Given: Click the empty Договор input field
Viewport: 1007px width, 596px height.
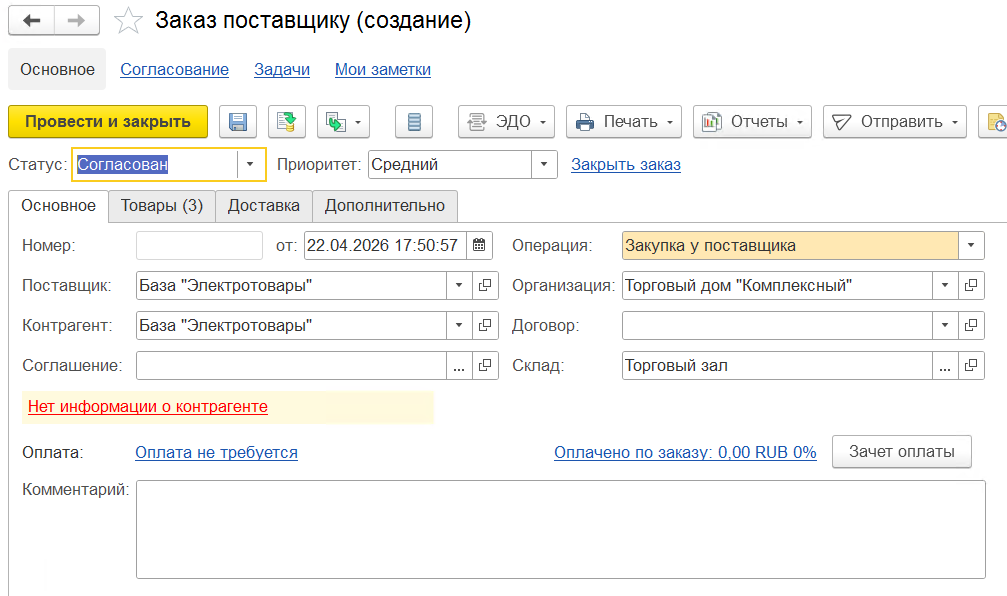Looking at the screenshot, I should tap(777, 326).
